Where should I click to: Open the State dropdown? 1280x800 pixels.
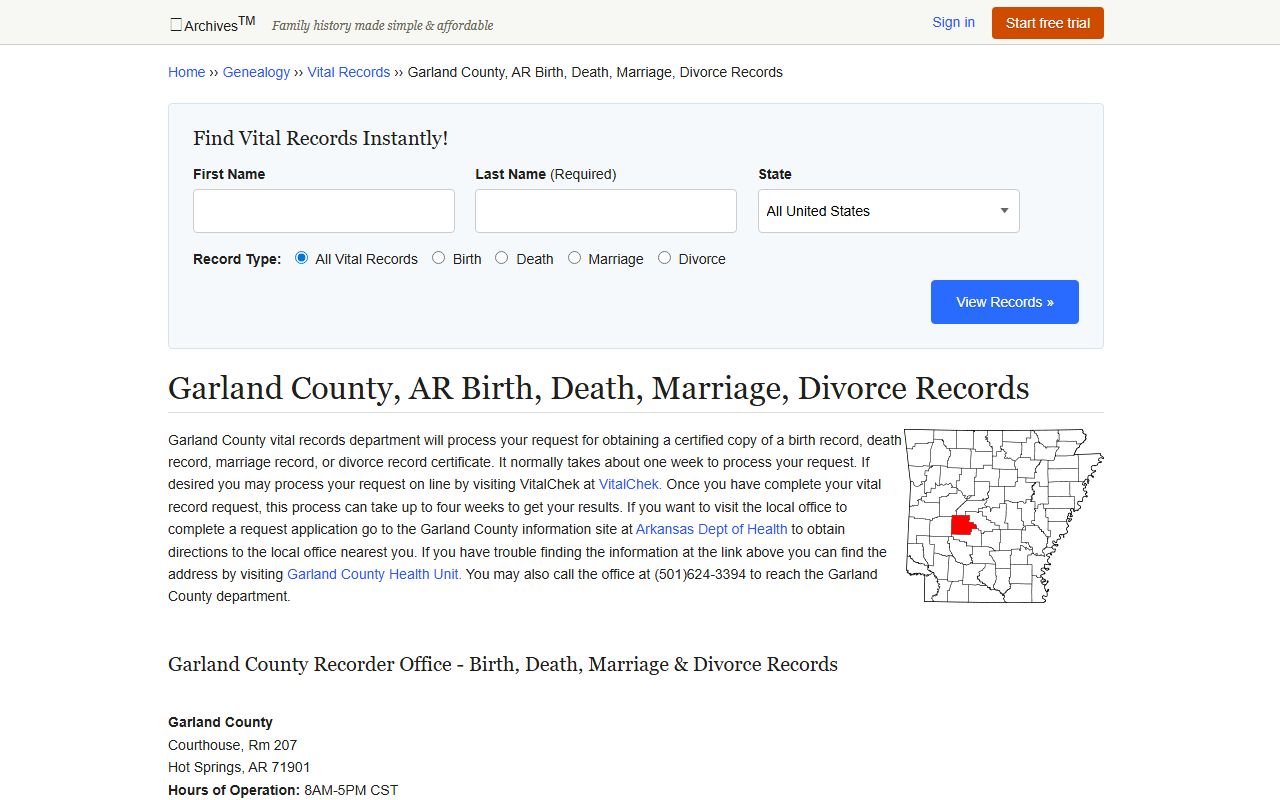coord(889,211)
